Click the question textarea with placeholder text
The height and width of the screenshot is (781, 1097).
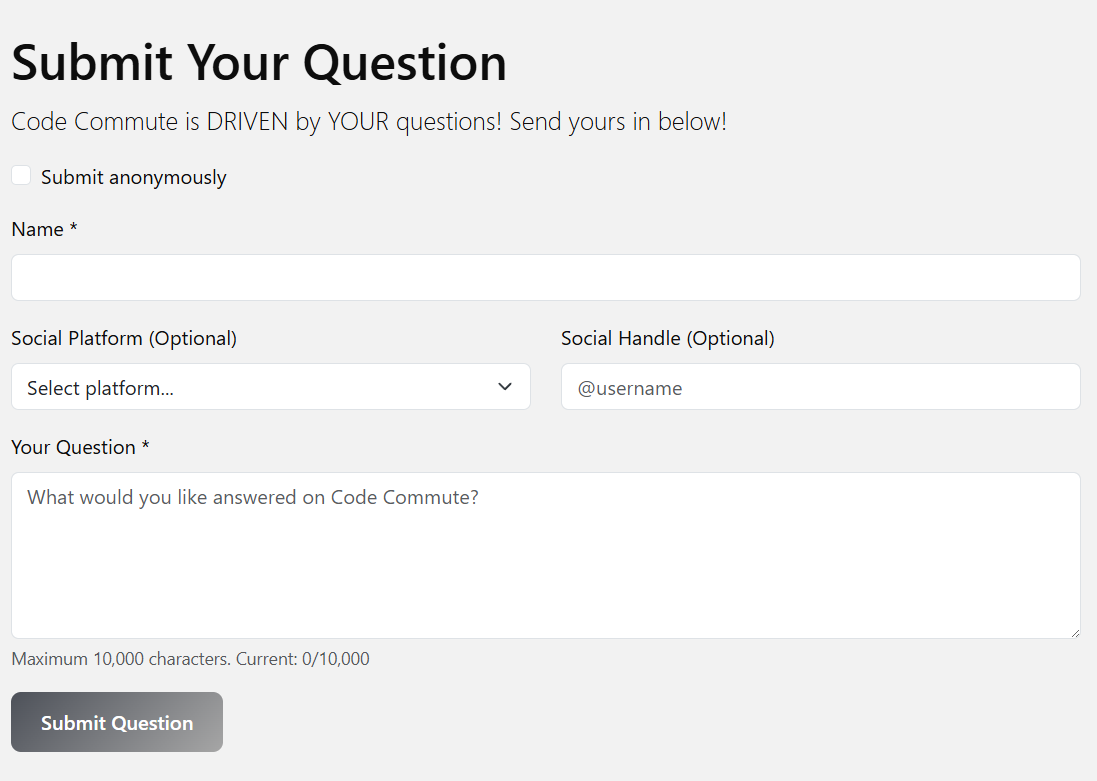[545, 555]
